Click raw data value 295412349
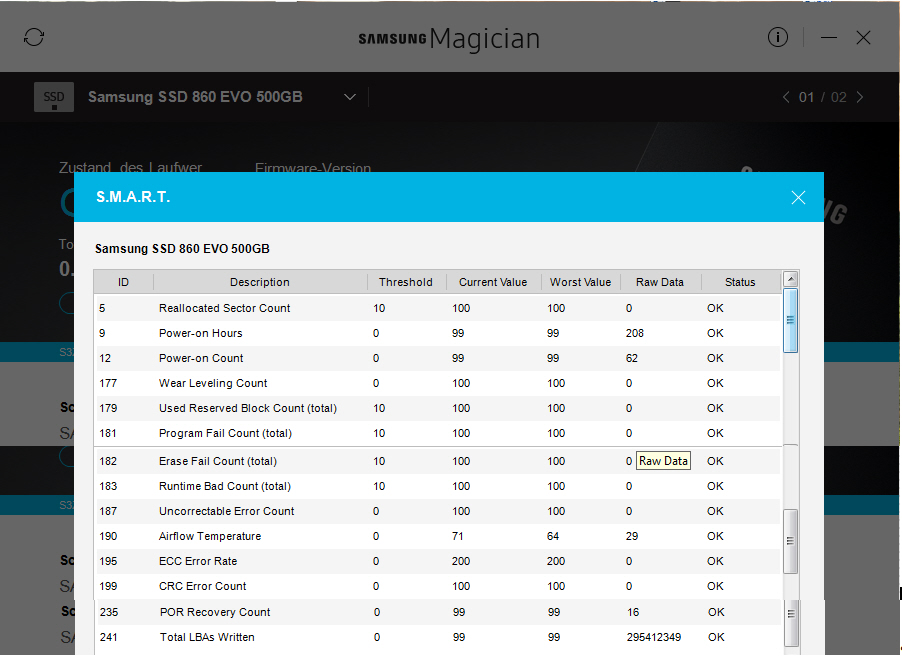The height and width of the screenshot is (658, 902). [654, 637]
